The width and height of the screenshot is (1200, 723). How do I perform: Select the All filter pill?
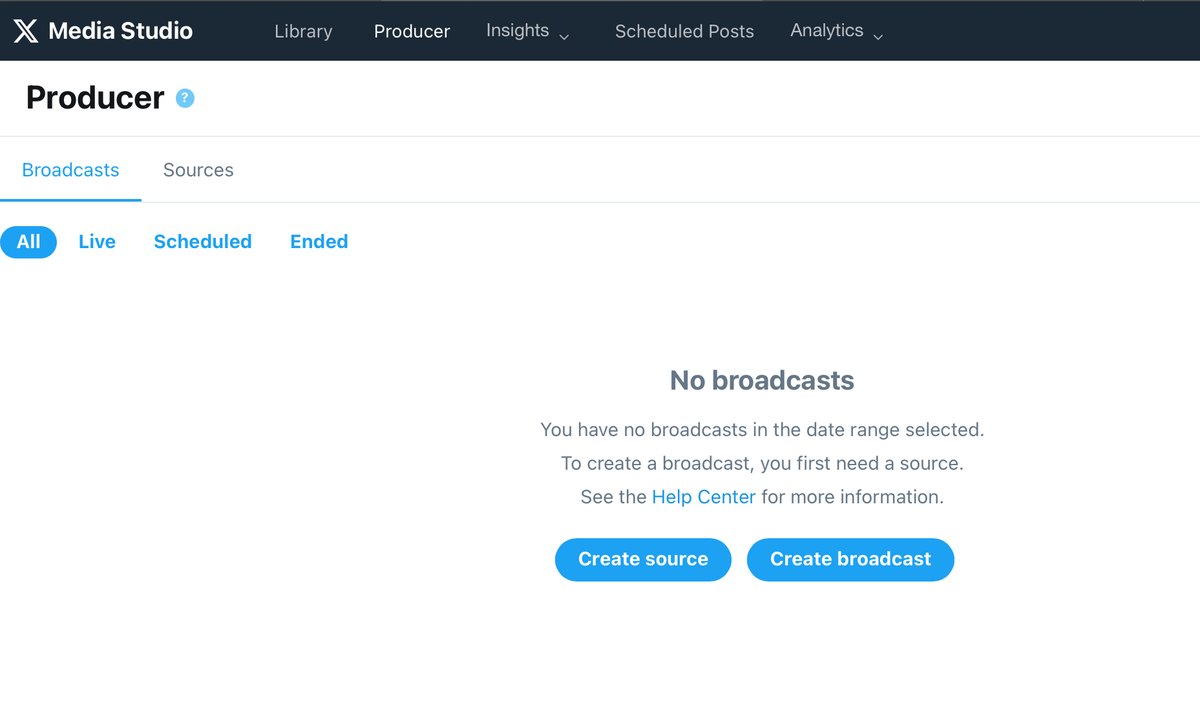28,242
